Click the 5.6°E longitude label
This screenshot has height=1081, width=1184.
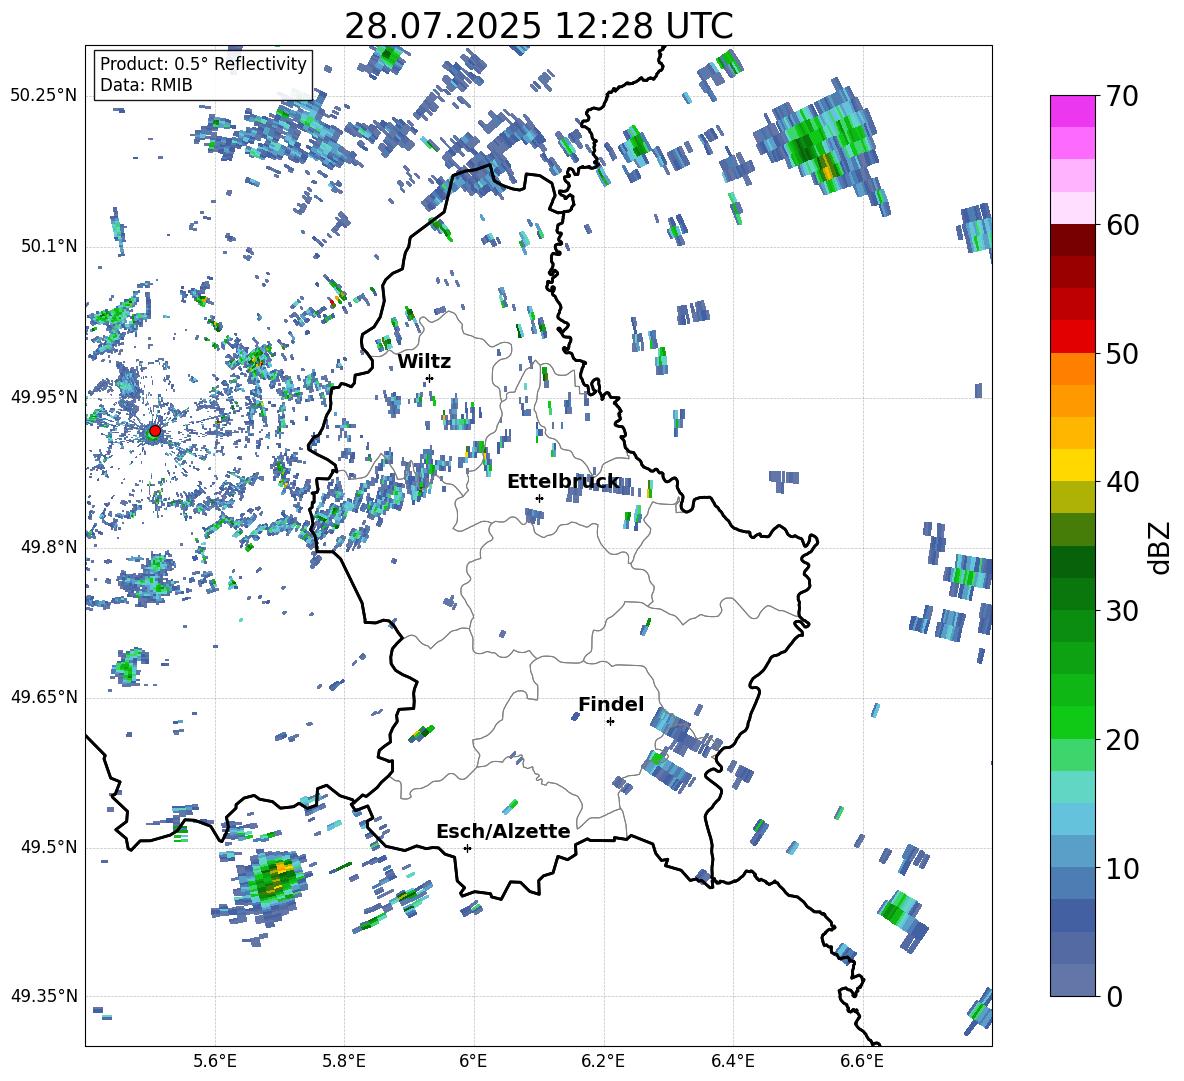tap(215, 1062)
